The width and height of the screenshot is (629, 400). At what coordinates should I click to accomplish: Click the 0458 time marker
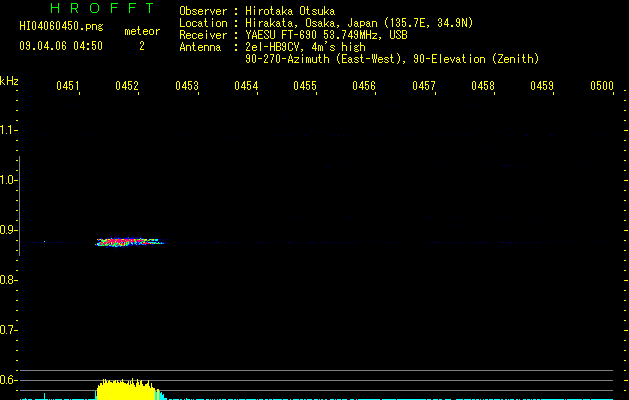click(483, 86)
